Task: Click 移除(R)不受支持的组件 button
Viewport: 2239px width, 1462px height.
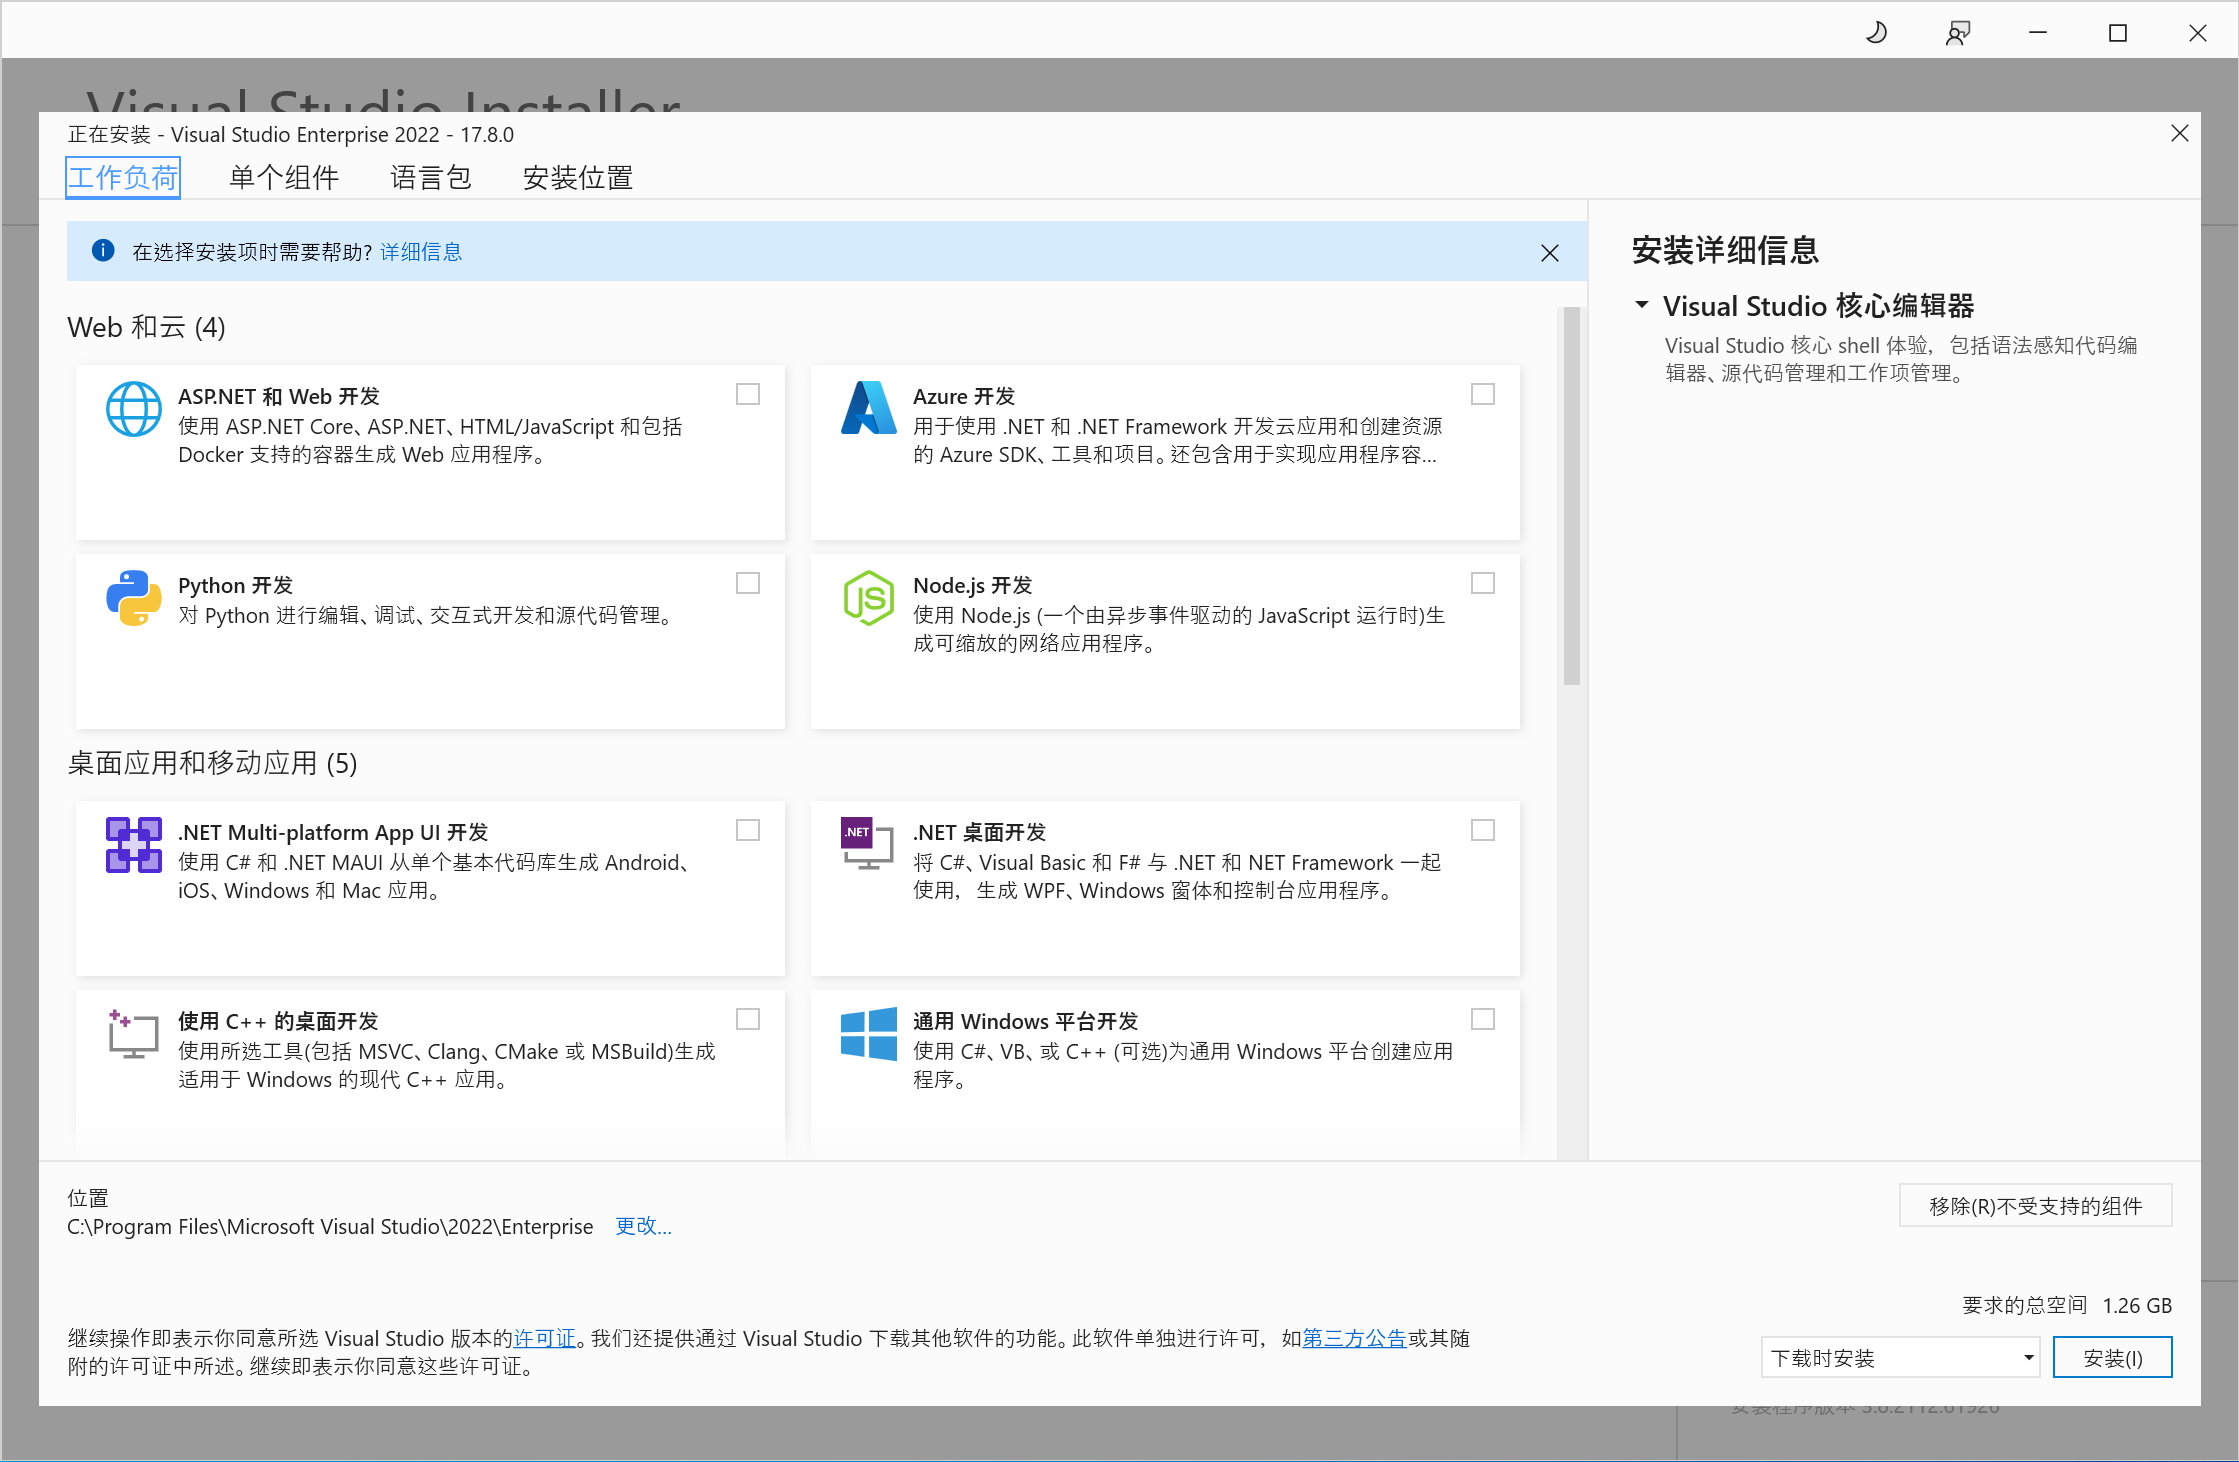Action: [x=2035, y=1205]
